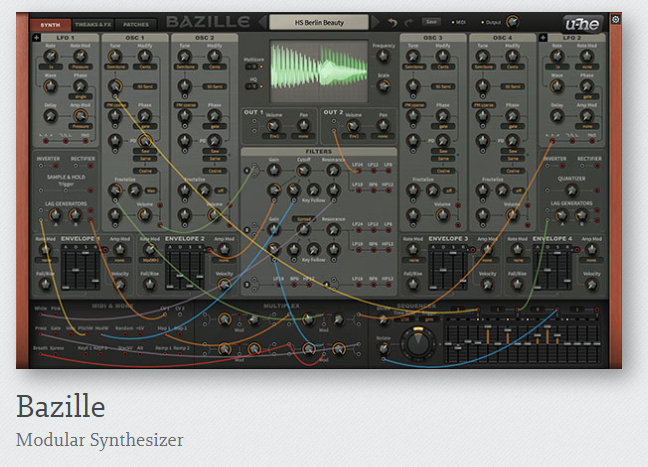
Task: Click the Filter 1 Cutoff knob
Action: tap(303, 170)
